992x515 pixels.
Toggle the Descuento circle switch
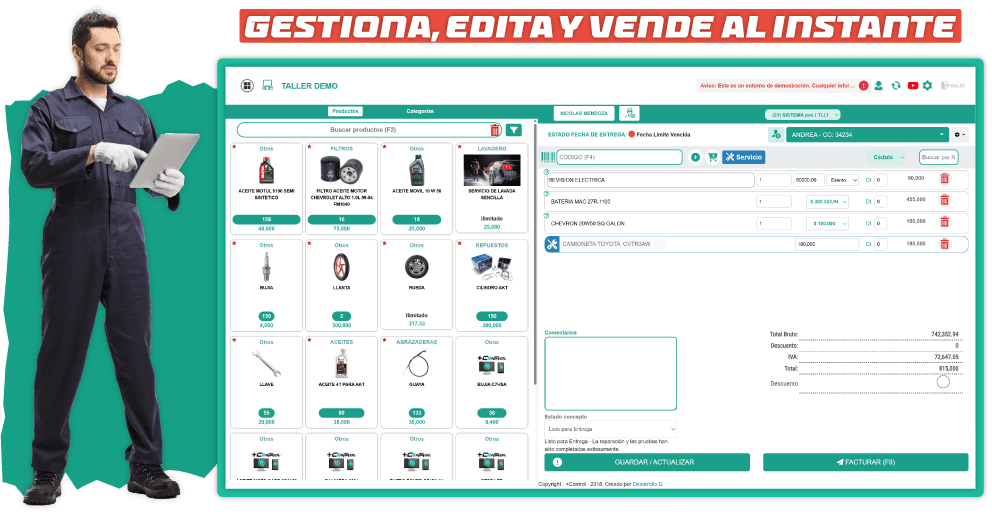click(x=942, y=382)
